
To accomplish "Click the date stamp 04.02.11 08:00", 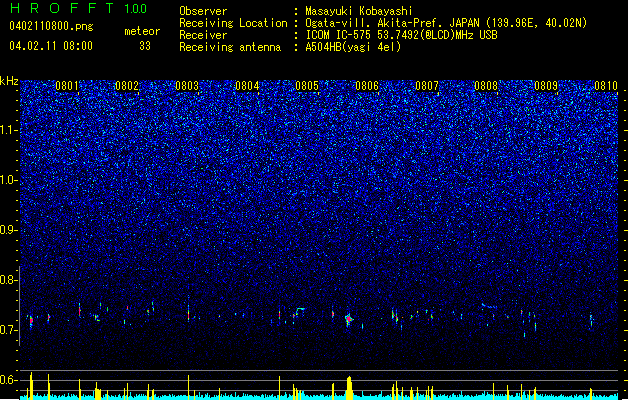I will [x=51, y=46].
